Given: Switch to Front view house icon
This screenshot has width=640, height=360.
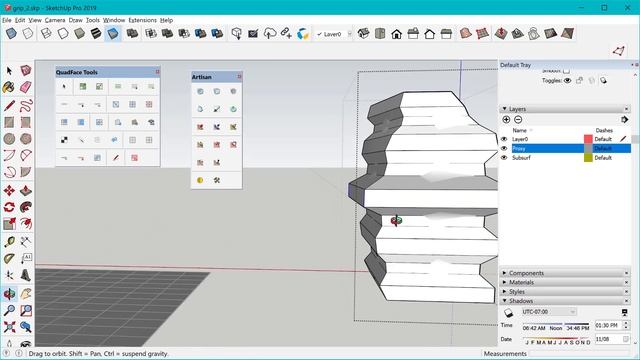Looking at the screenshot, I should (396, 34).
